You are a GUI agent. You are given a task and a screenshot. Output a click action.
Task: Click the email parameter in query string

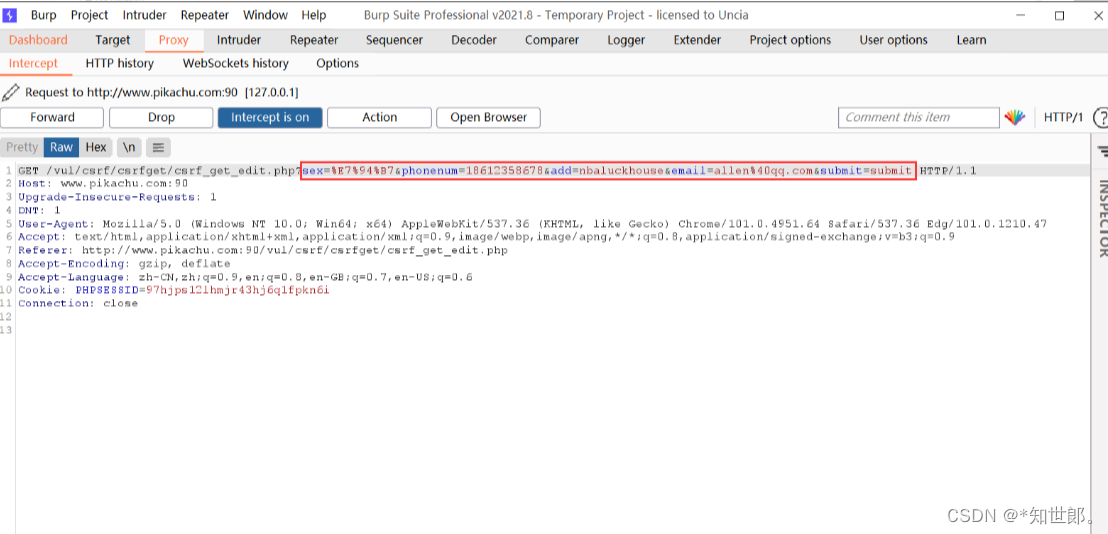741,171
